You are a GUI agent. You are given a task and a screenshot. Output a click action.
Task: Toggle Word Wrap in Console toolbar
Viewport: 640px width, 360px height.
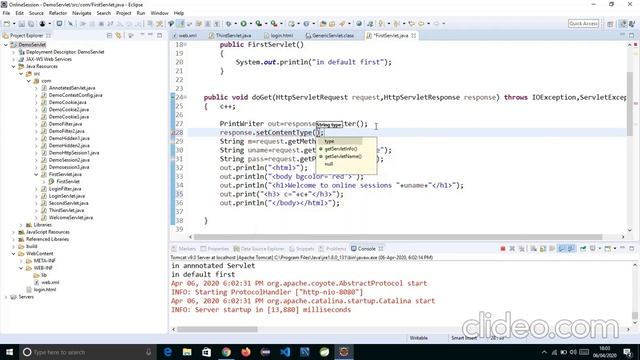point(552,249)
